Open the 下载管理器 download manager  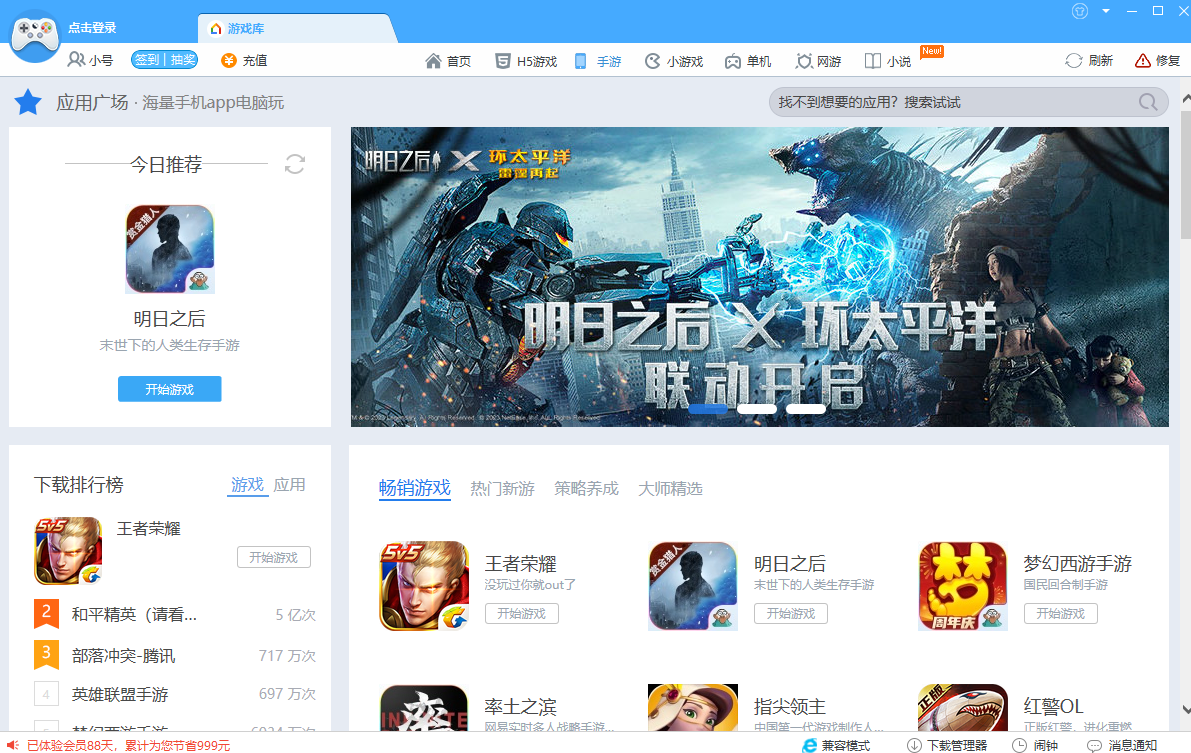[x=946, y=745]
